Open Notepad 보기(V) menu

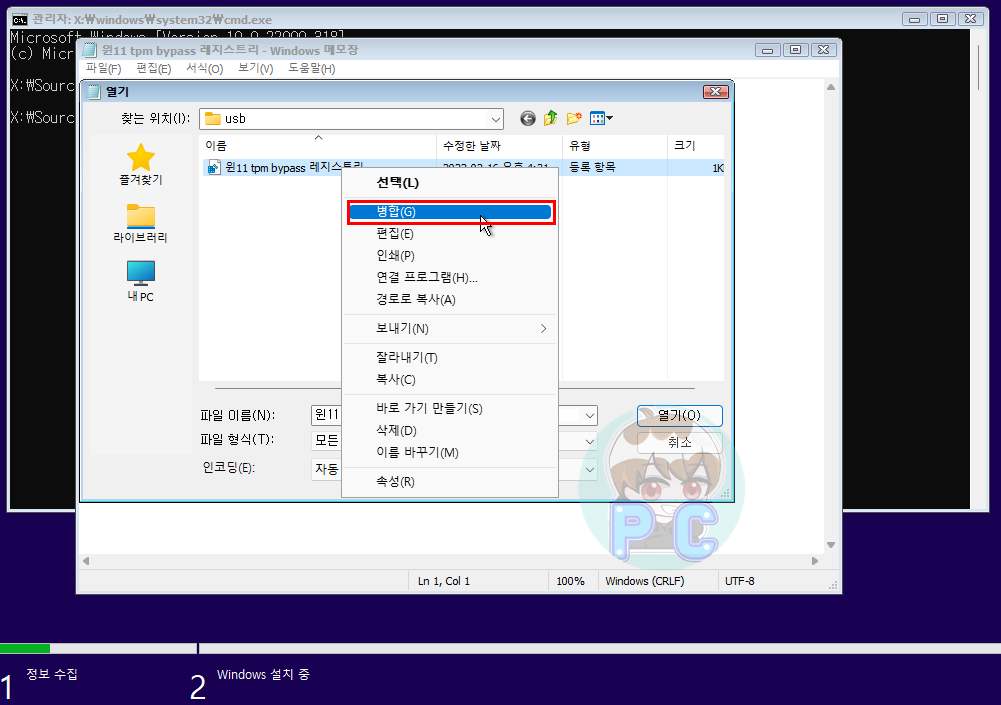click(256, 68)
